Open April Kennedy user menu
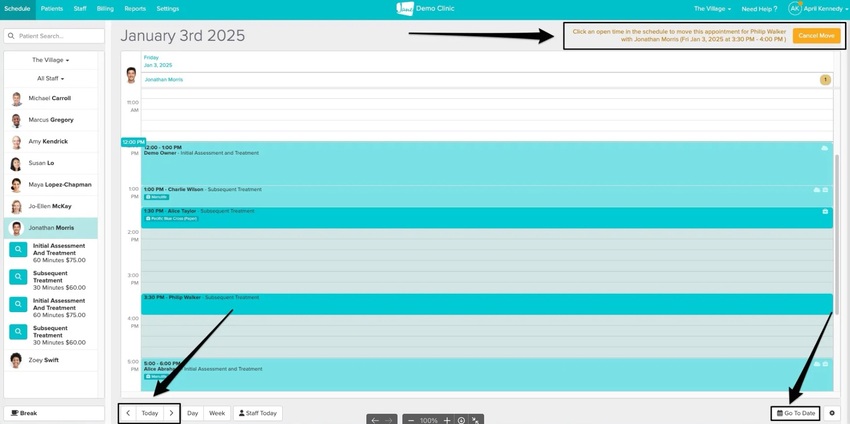This screenshot has height=424, width=850. pos(825,9)
